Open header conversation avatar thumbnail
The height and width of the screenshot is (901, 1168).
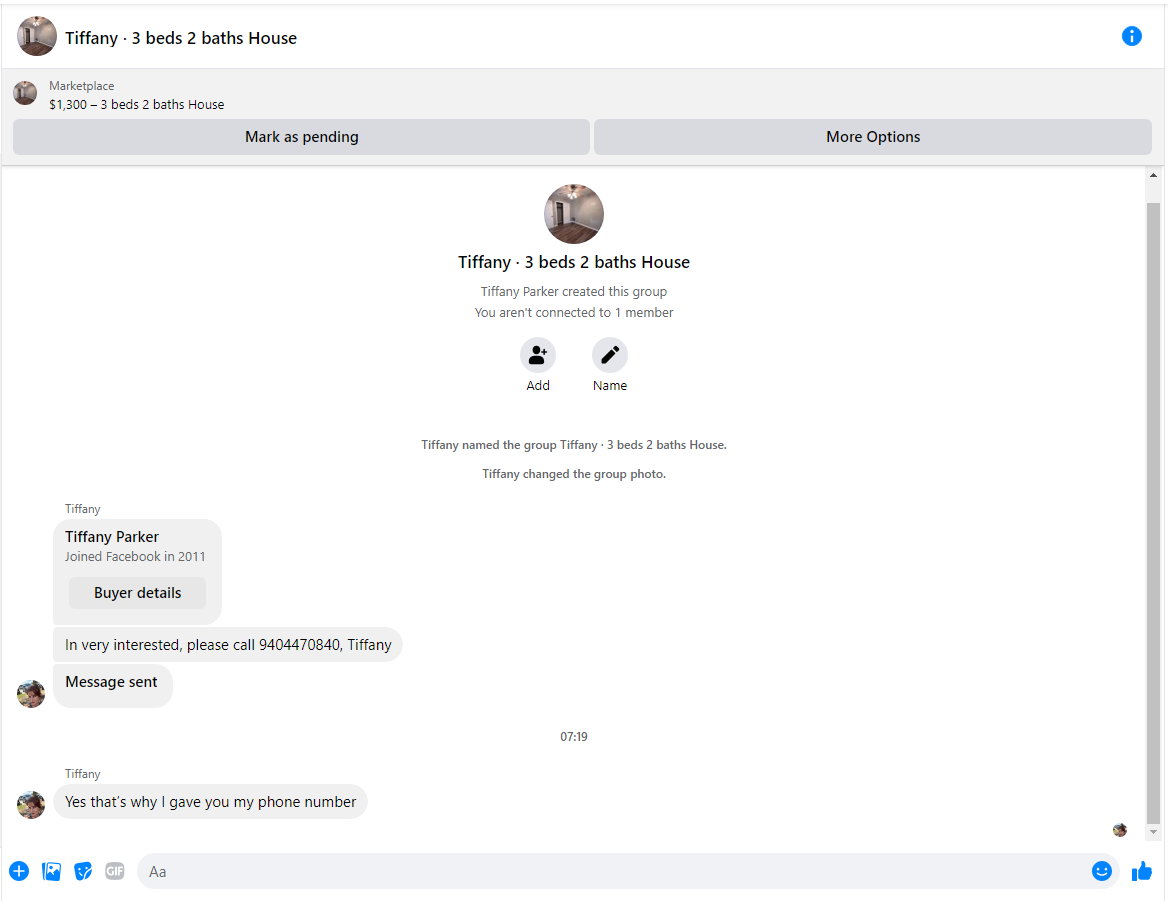(37, 37)
